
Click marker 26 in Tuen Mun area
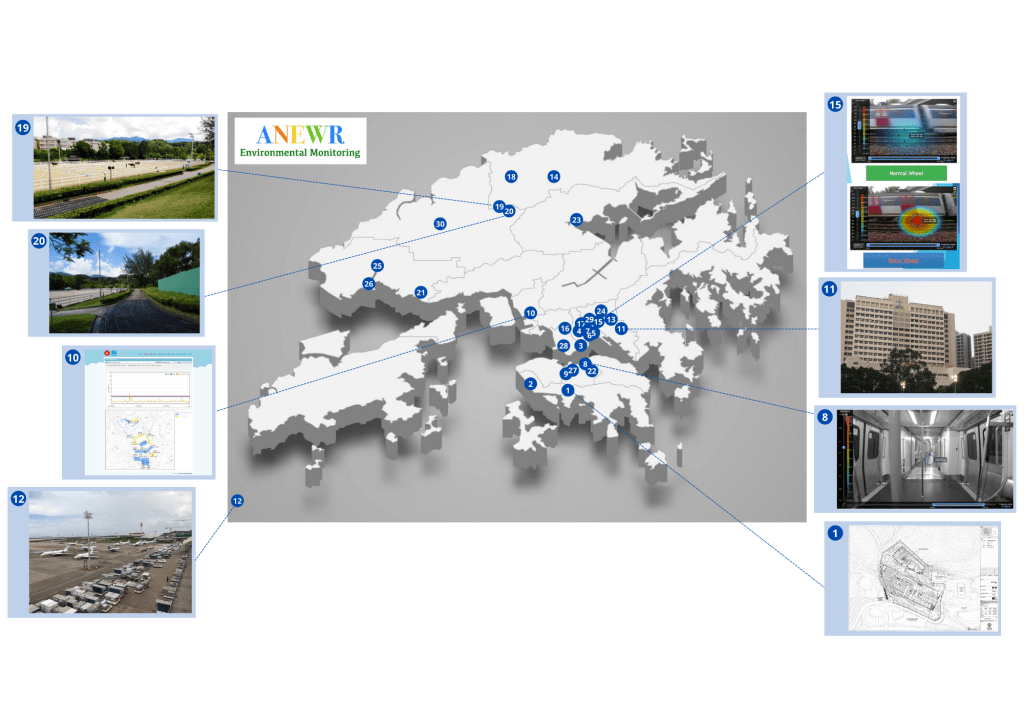[368, 285]
